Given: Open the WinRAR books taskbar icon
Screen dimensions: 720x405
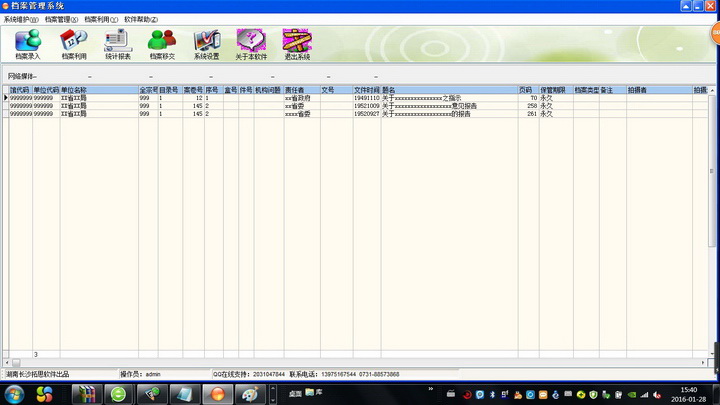Looking at the screenshot, I should point(87,394).
